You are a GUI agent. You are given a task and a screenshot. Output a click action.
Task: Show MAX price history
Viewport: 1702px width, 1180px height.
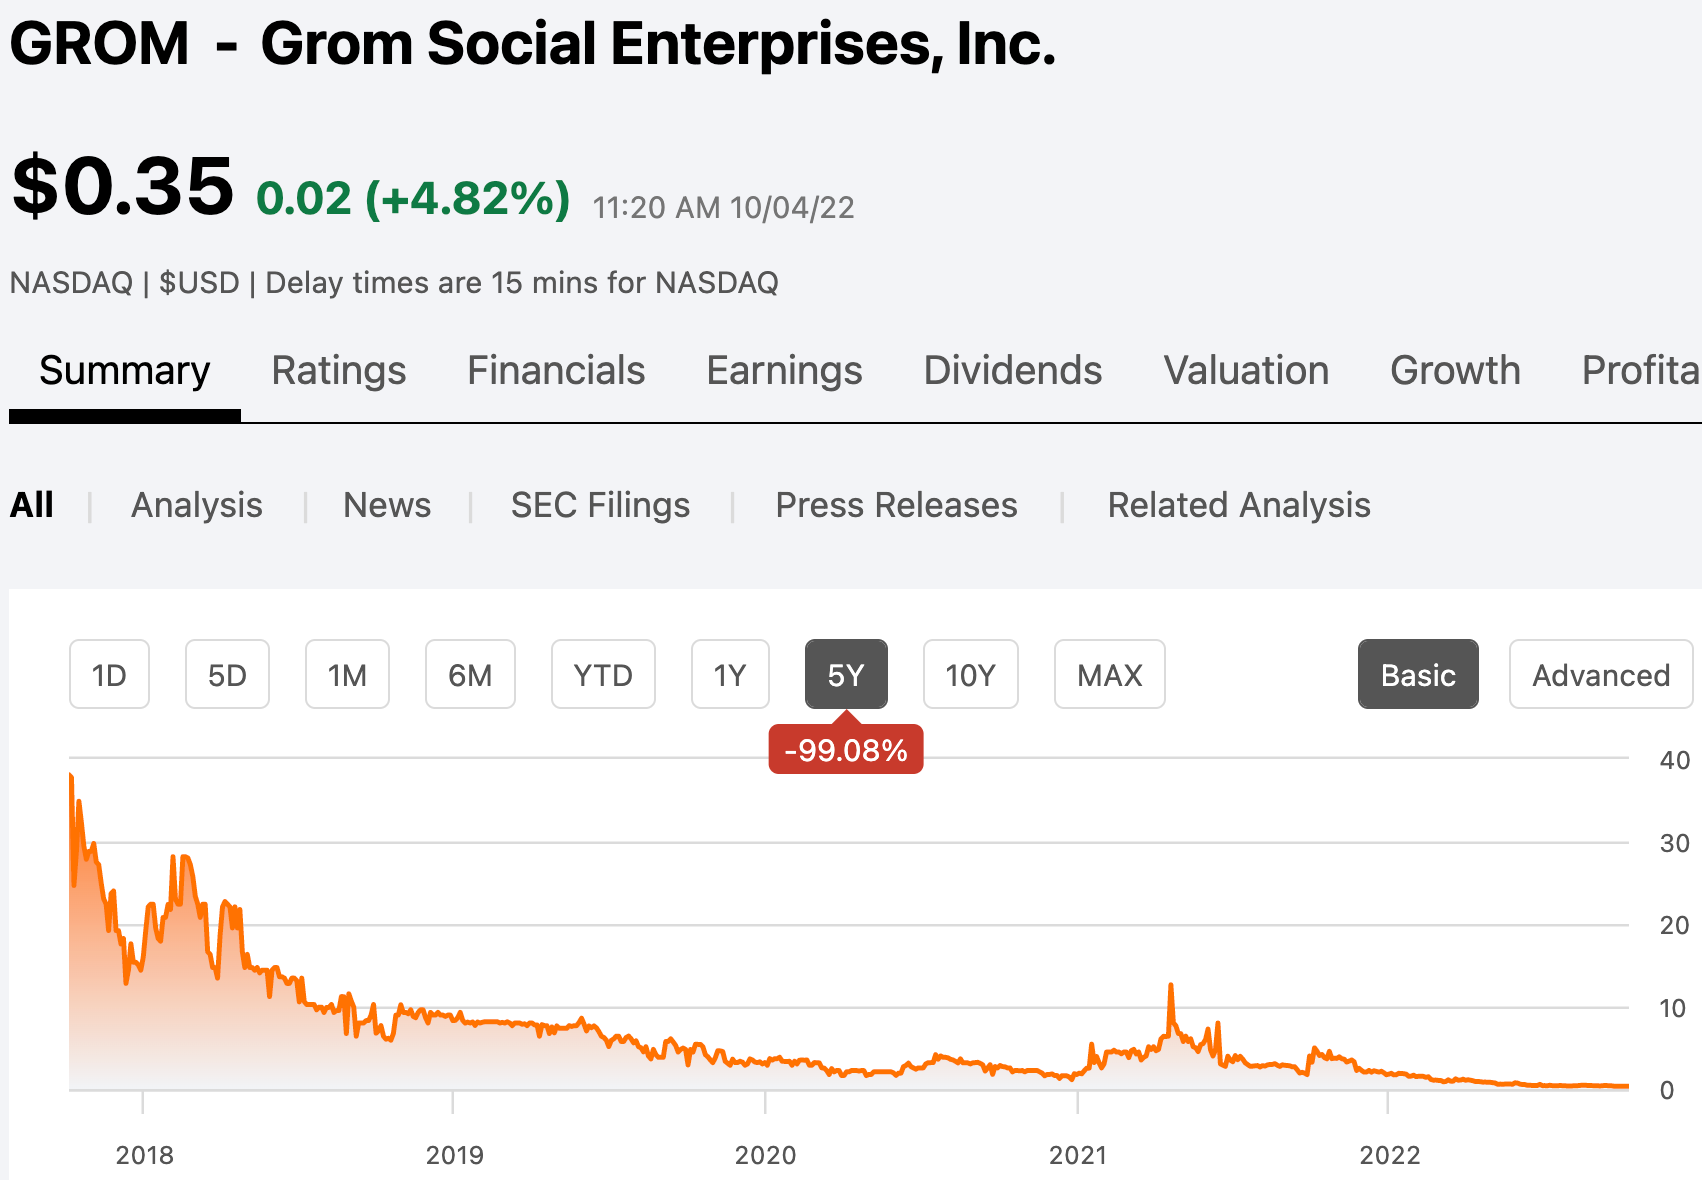click(1109, 675)
